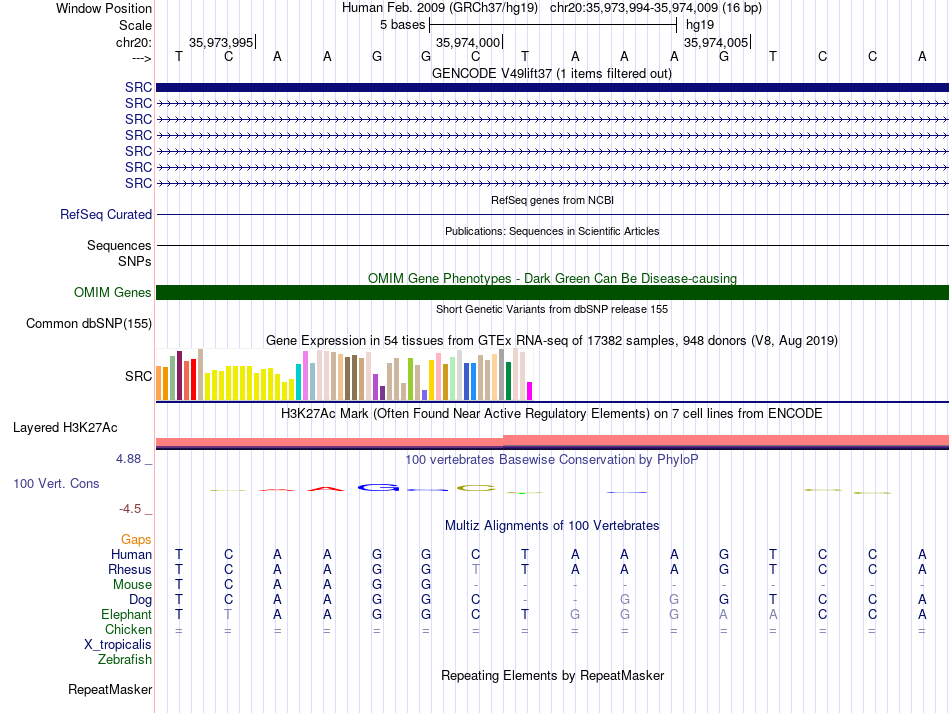Select the Zebrafish species row label
950x713 pixels.
coord(125,659)
